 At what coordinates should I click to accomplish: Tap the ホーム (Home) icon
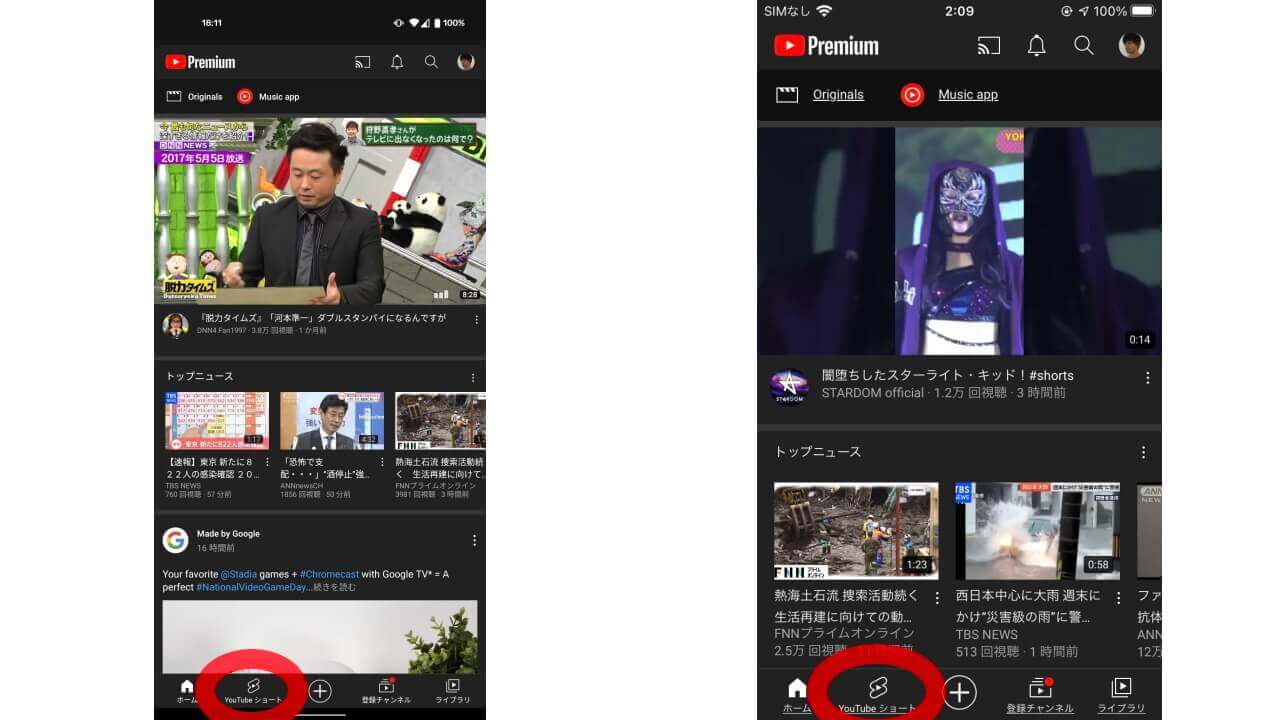pyautogui.click(x=796, y=688)
